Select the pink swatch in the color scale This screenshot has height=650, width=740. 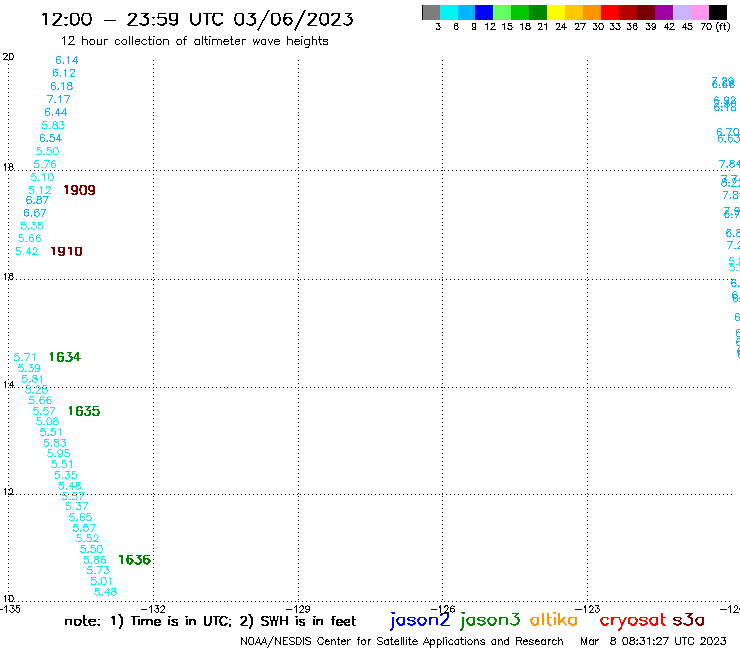pyautogui.click(x=699, y=12)
